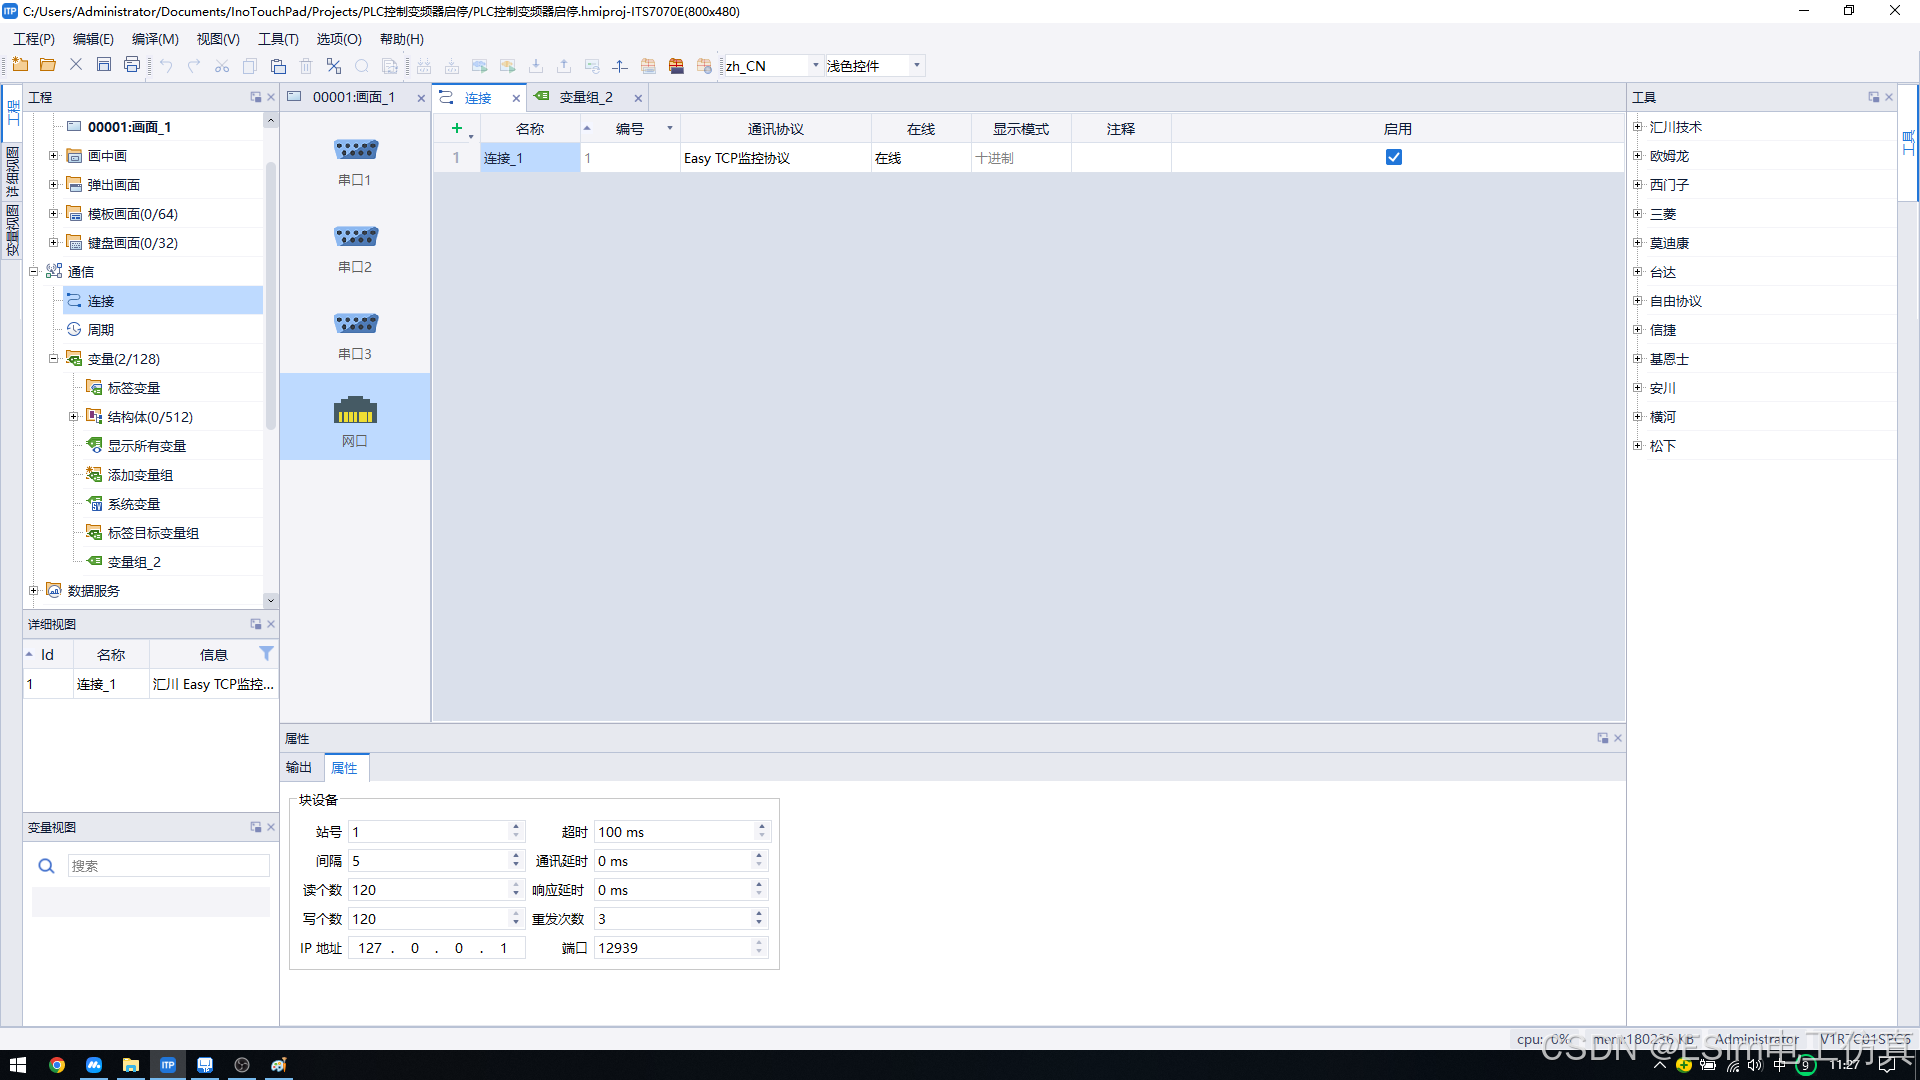Open the zh_CN language dropdown
The width and height of the screenshot is (1920, 1080).
point(815,66)
